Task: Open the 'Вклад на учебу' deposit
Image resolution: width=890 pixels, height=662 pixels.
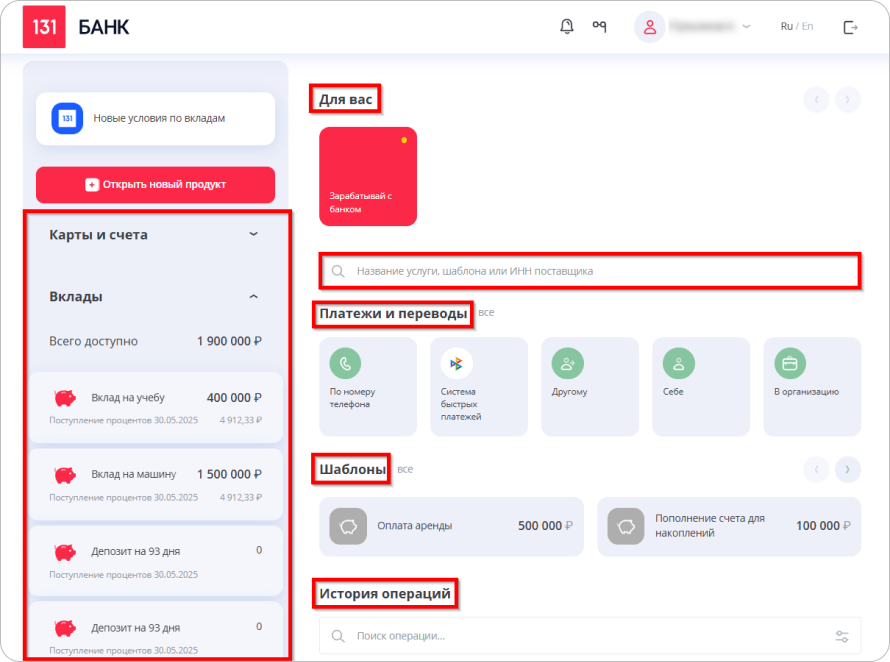Action: click(155, 406)
